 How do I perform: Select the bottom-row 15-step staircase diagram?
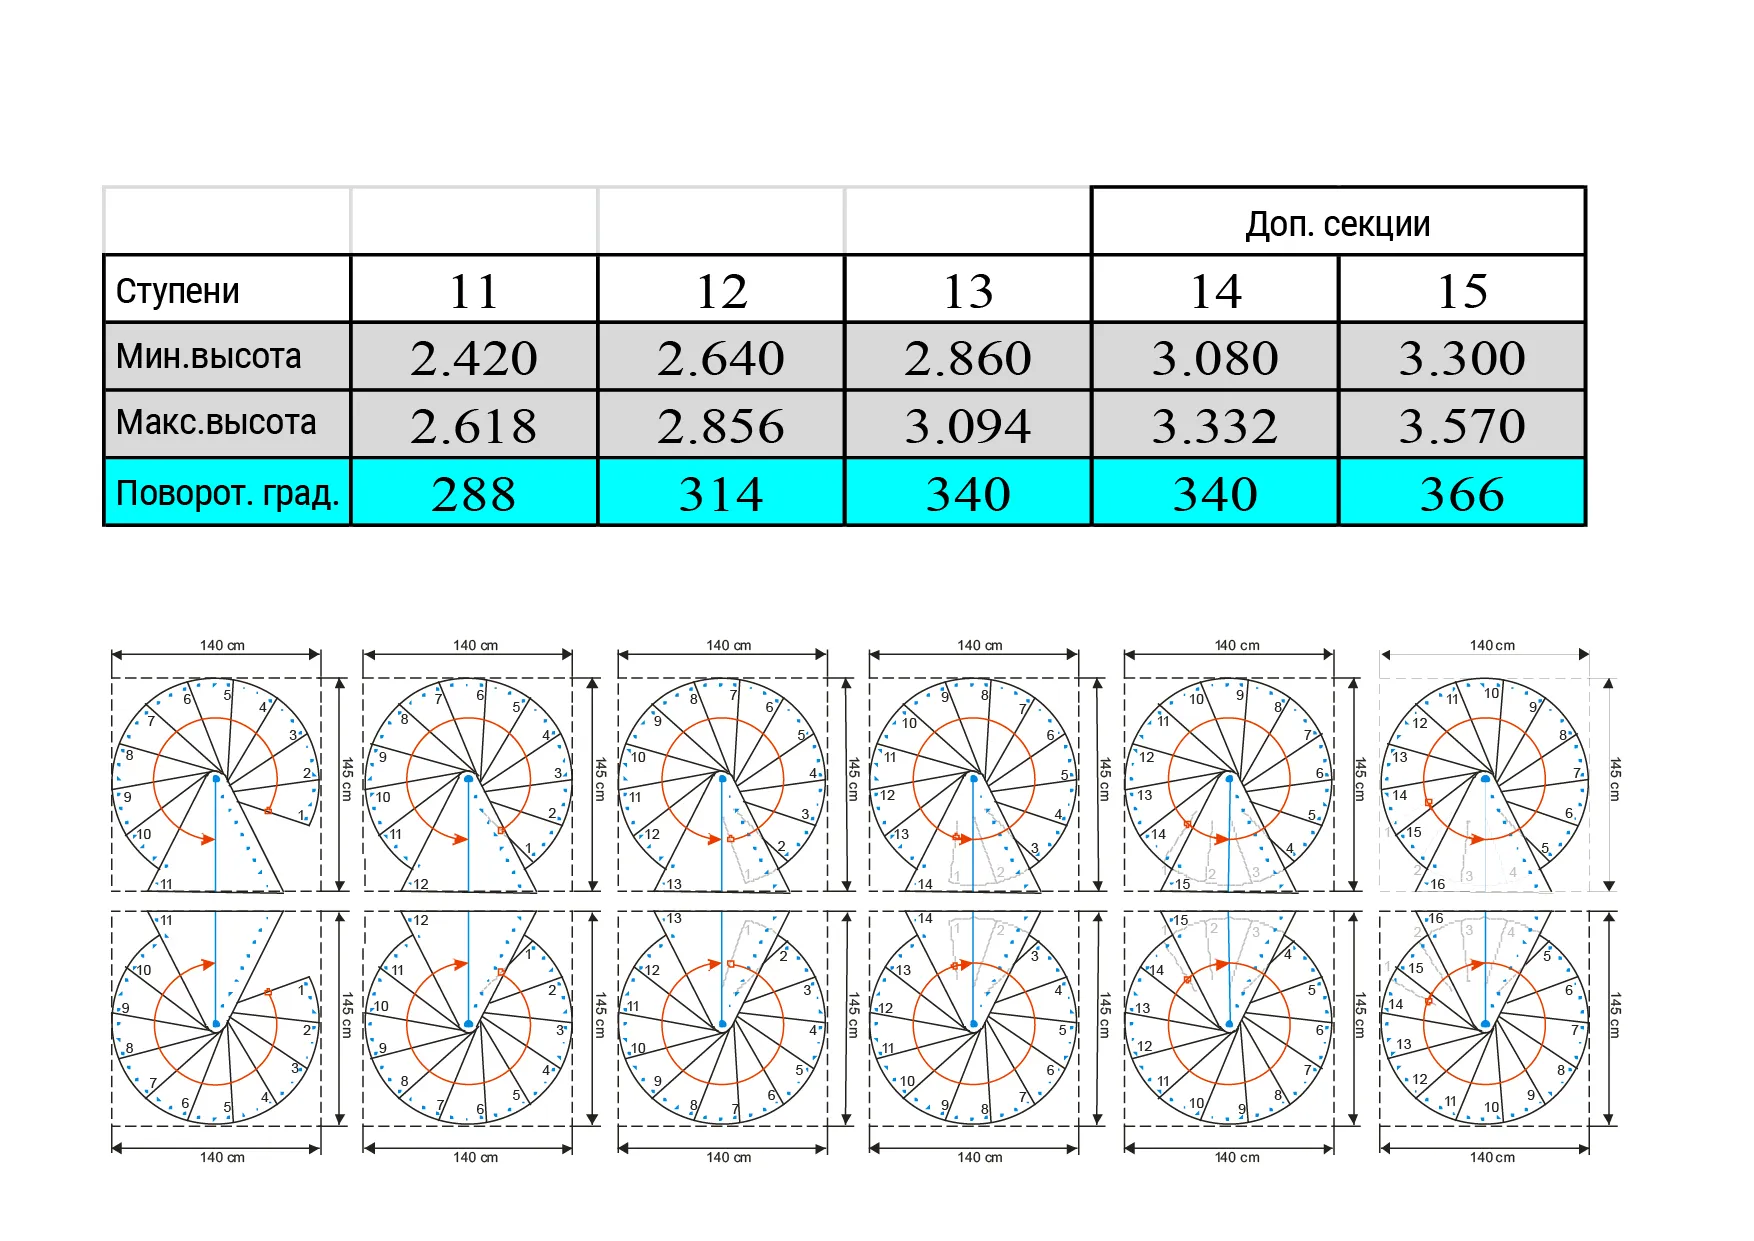[x=1229, y=1018]
